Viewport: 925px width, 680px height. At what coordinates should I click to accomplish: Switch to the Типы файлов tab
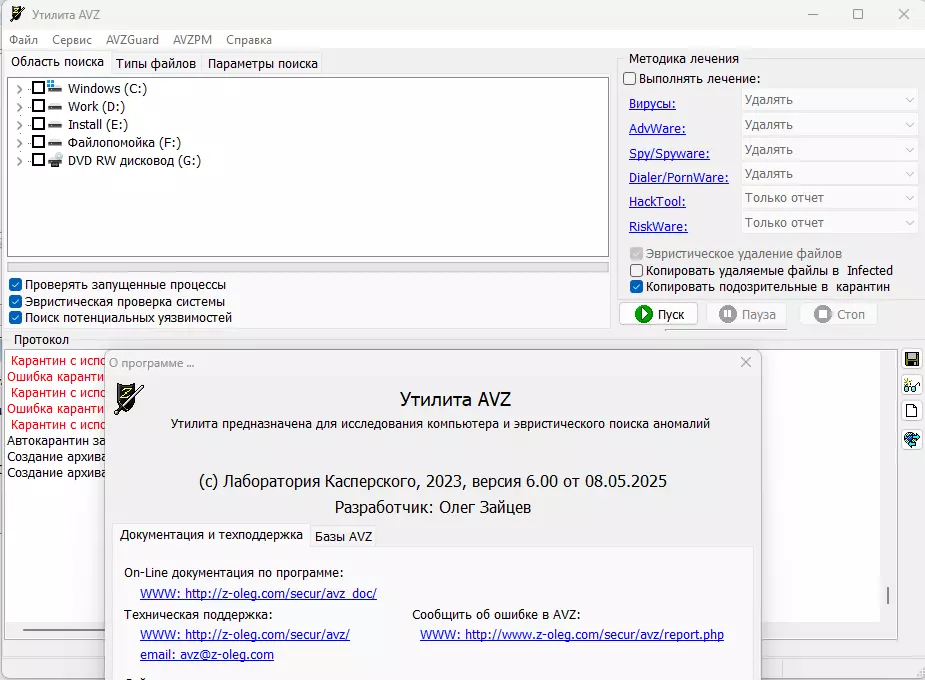[x=156, y=64]
